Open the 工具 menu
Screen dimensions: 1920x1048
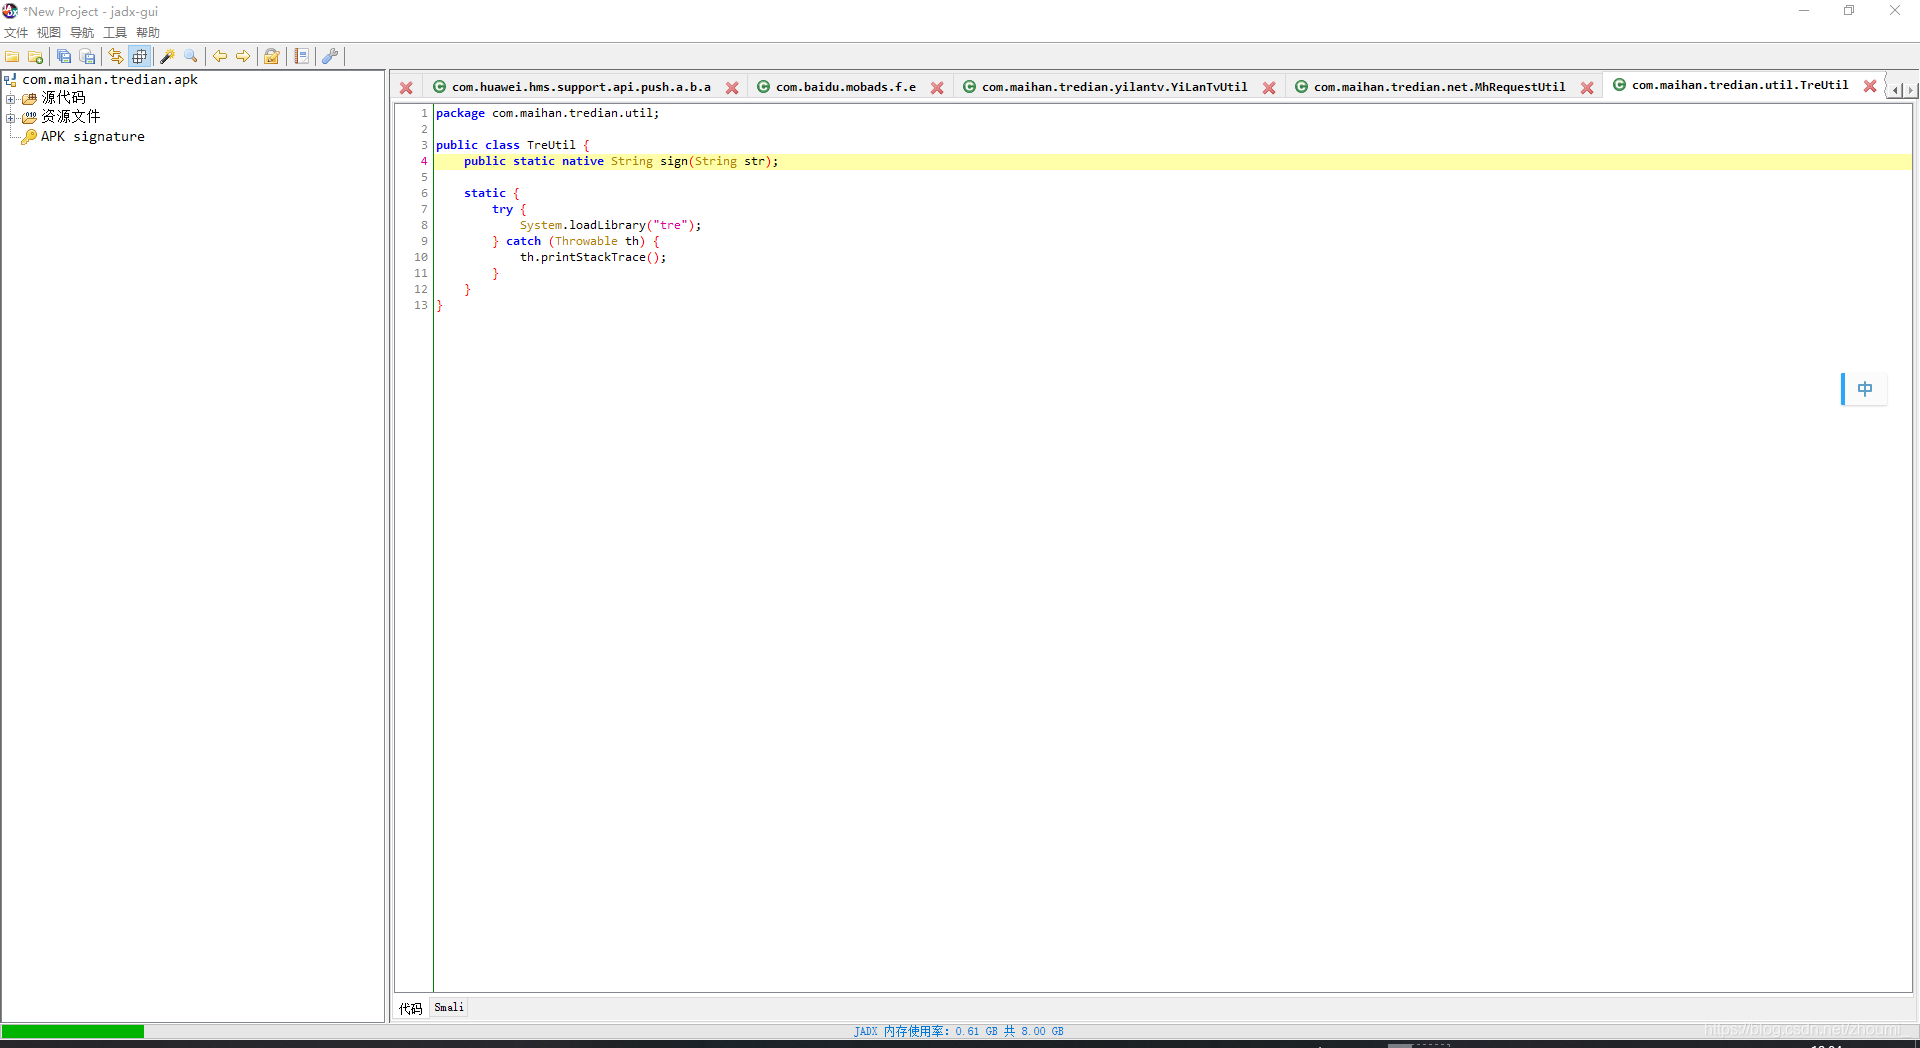pyautogui.click(x=115, y=33)
